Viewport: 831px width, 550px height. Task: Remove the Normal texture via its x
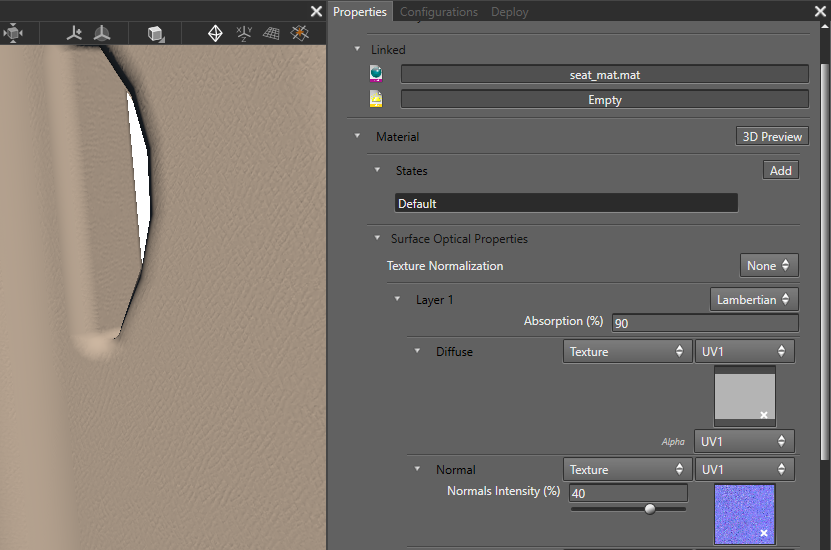pos(764,533)
